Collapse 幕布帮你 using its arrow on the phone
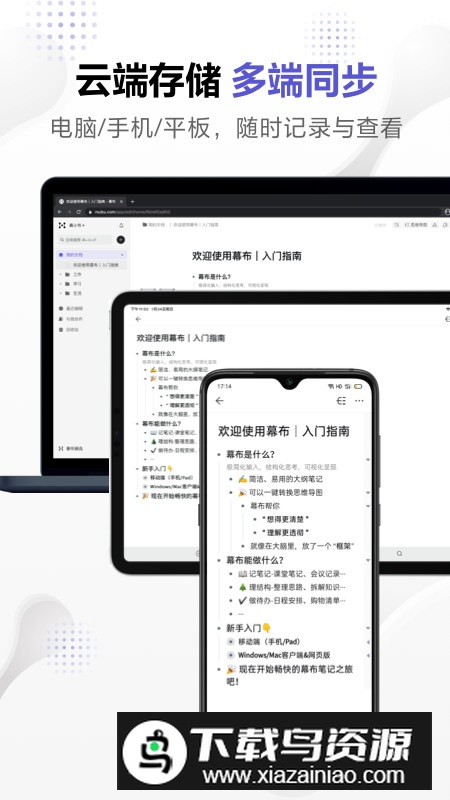 pyautogui.click(x=368, y=506)
